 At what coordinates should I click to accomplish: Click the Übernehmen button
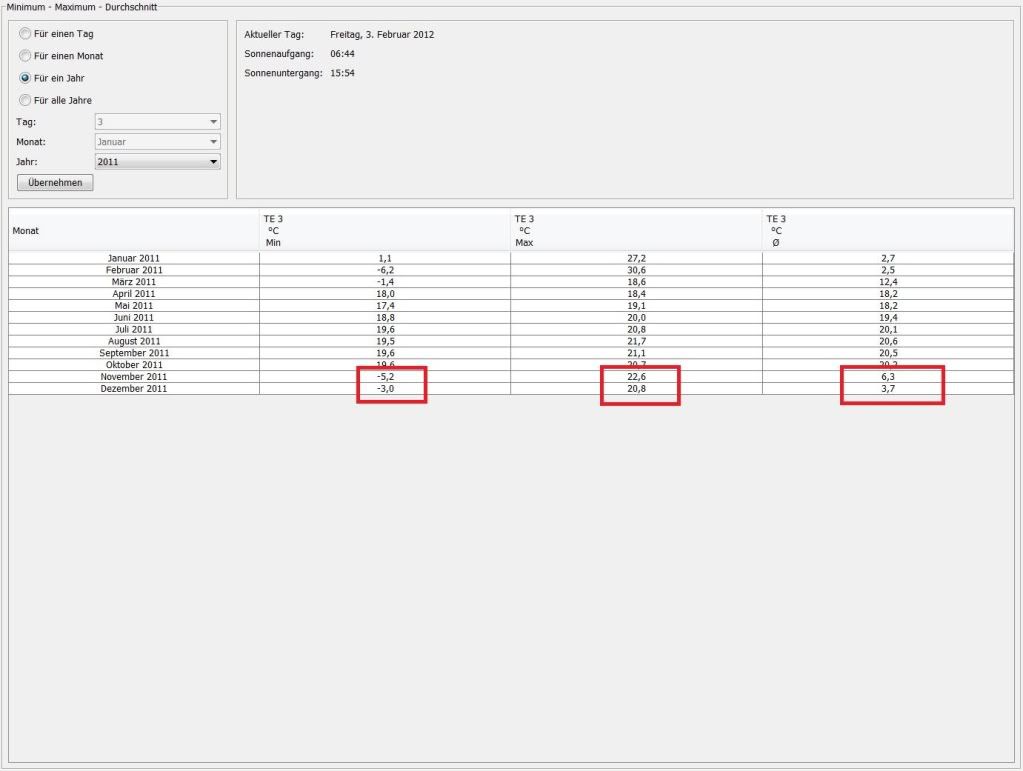point(55,183)
